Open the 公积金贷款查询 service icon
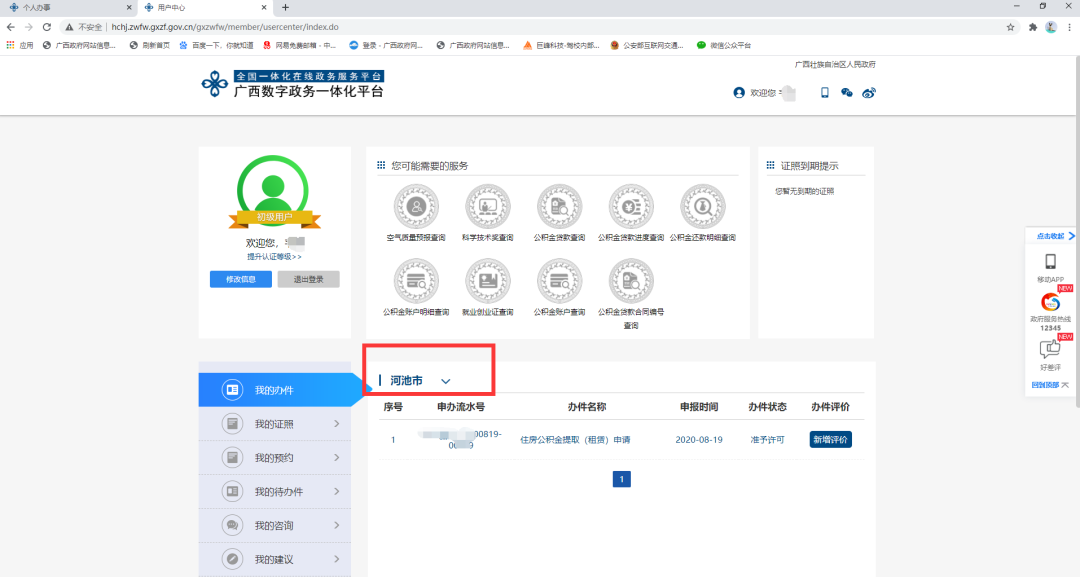Image resolution: width=1080 pixels, height=577 pixels. [x=559, y=207]
